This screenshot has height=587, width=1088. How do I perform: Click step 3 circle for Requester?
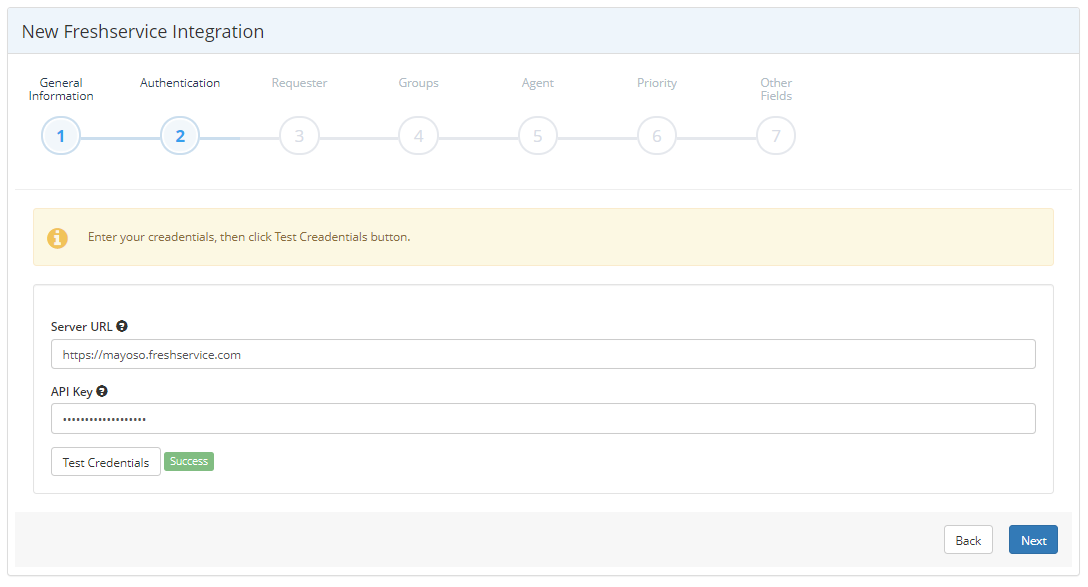[299, 135]
